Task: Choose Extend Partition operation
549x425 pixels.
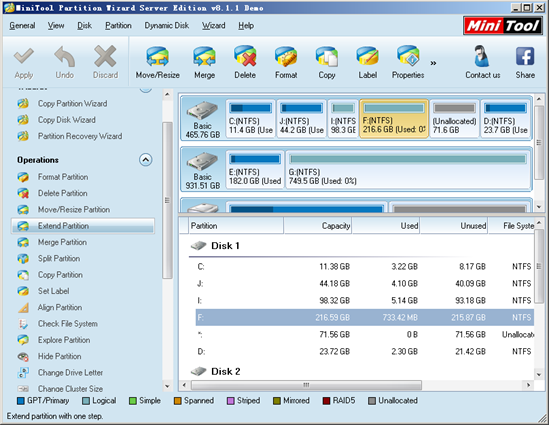Action: coord(83,226)
